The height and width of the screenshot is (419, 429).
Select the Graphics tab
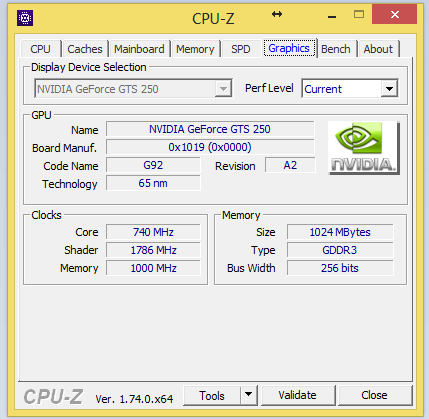(x=289, y=48)
